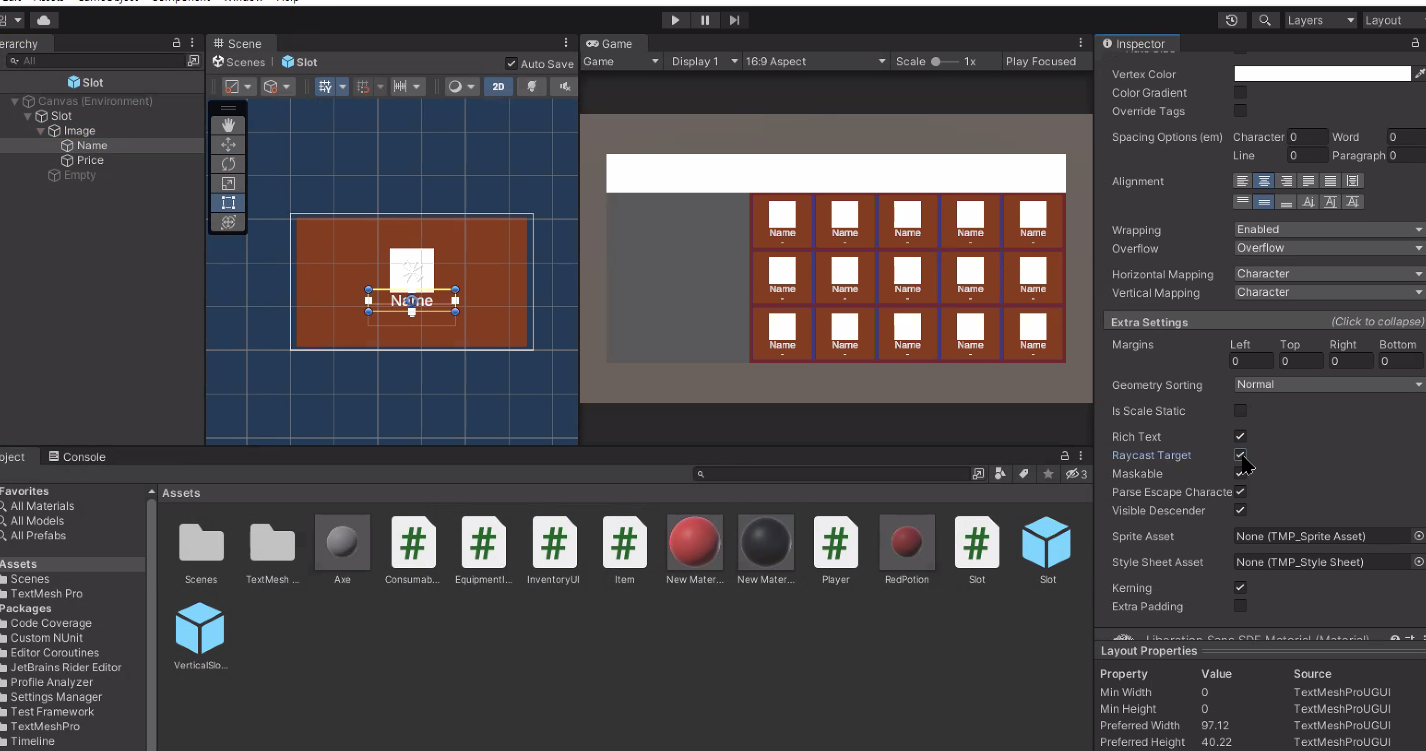The height and width of the screenshot is (751, 1426).
Task: Click the cloud services icon
Action: tap(45, 20)
